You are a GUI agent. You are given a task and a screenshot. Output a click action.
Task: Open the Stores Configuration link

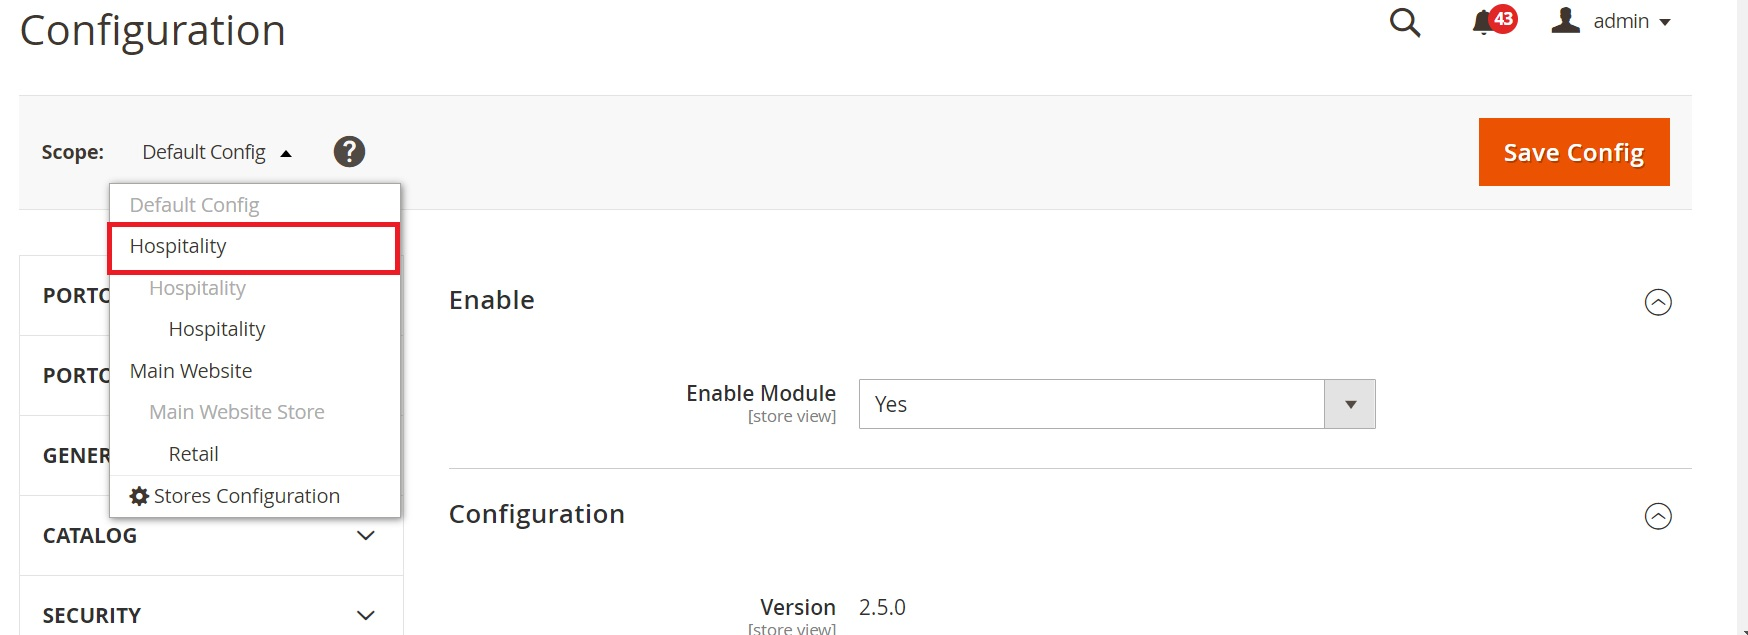246,496
